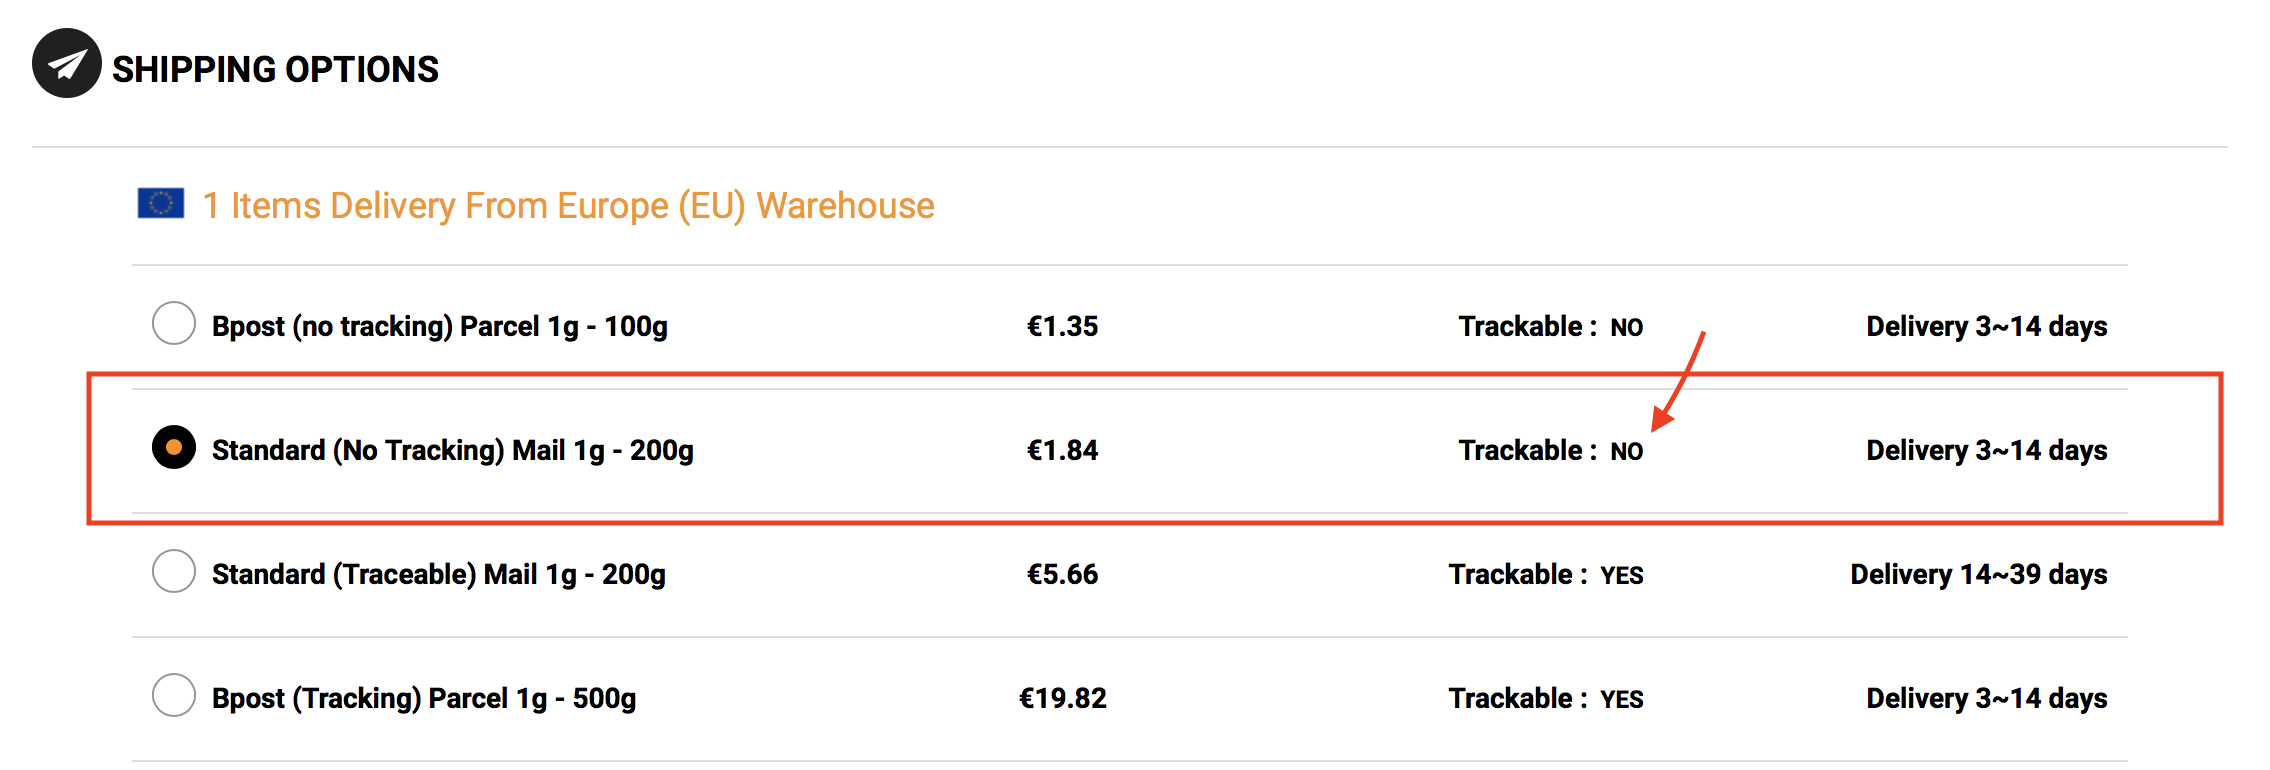Pick Bpost Tracking Parcel 1g-500g radio
This screenshot has width=2270, height=770.
click(174, 695)
